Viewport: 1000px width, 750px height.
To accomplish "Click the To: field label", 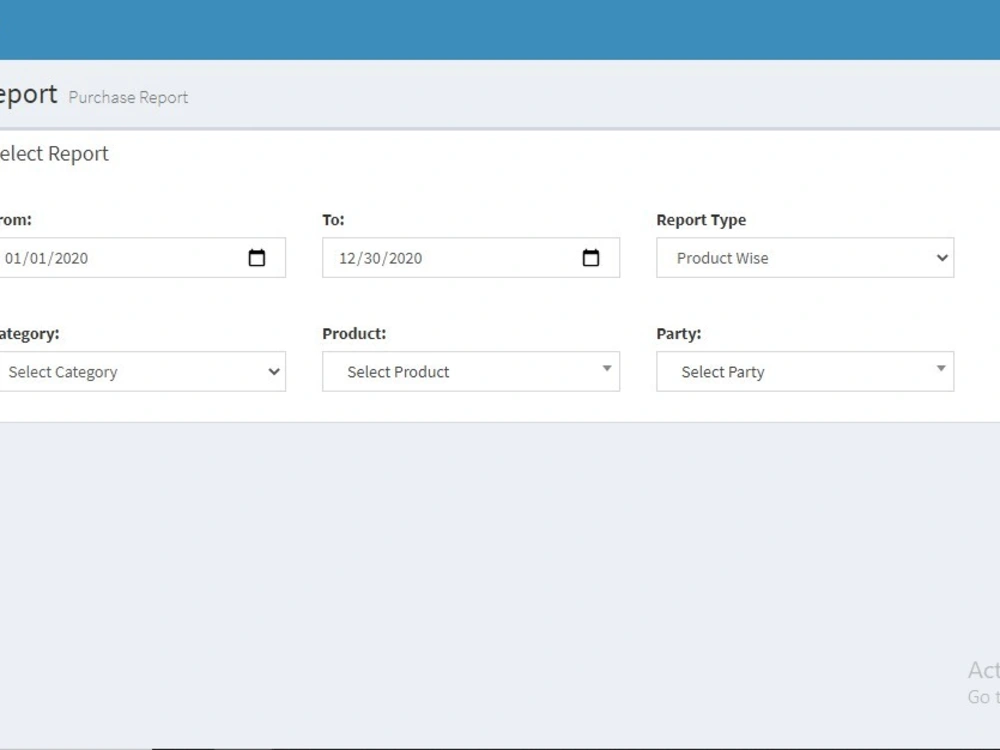I will point(333,220).
